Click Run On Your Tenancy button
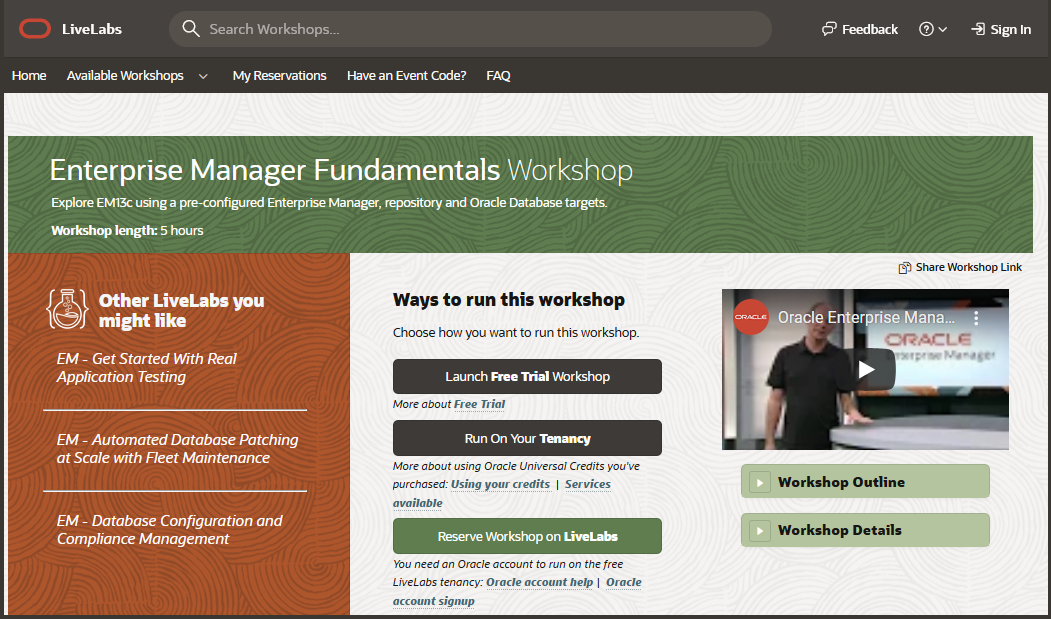This screenshot has height=619, width=1051. coord(528,438)
